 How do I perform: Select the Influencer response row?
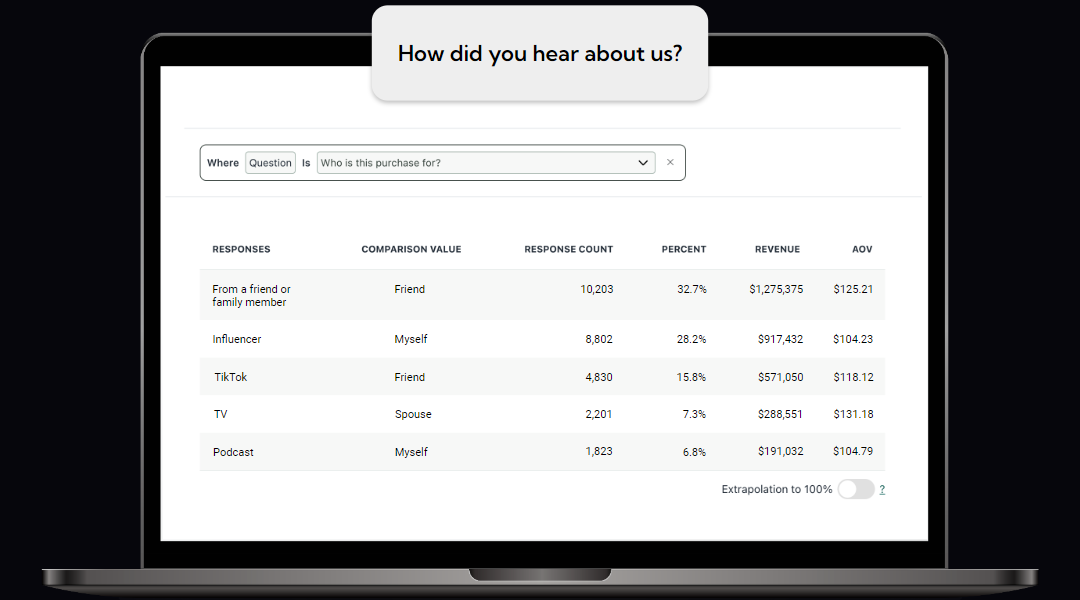(x=237, y=339)
